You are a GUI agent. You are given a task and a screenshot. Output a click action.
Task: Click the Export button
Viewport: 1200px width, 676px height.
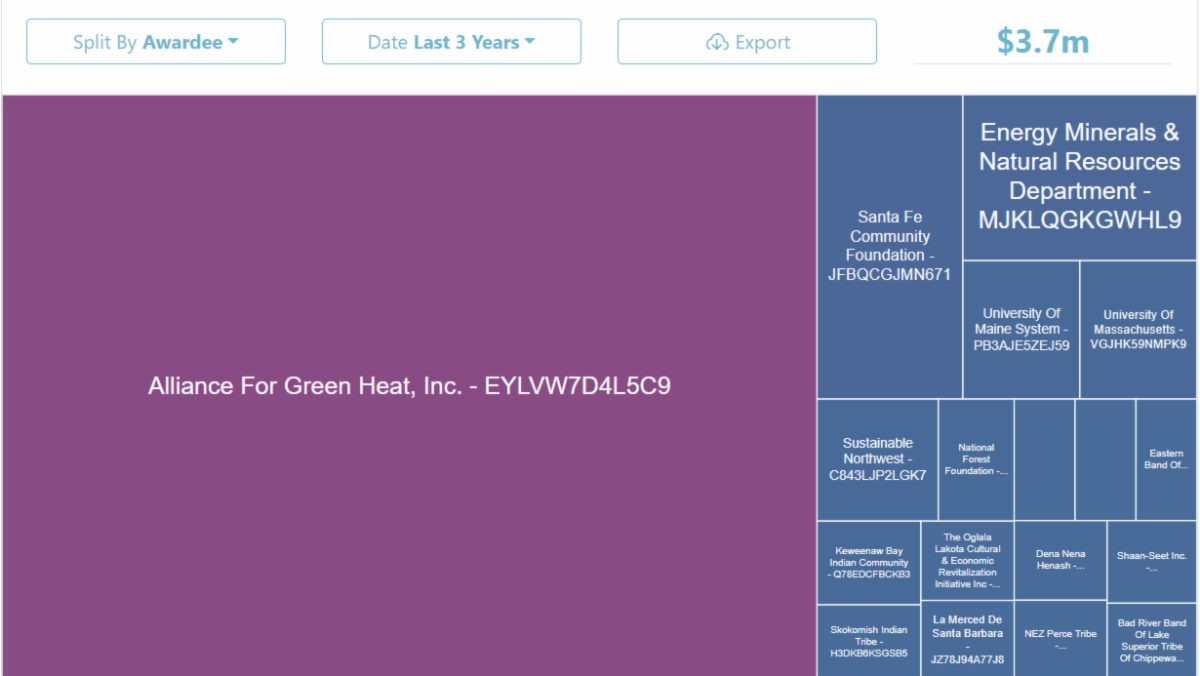[x=747, y=42]
